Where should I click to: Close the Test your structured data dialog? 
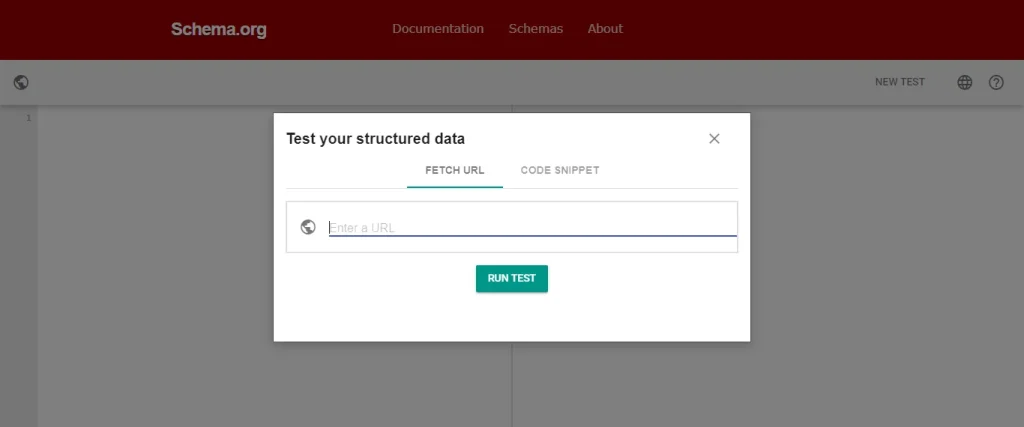coord(714,138)
